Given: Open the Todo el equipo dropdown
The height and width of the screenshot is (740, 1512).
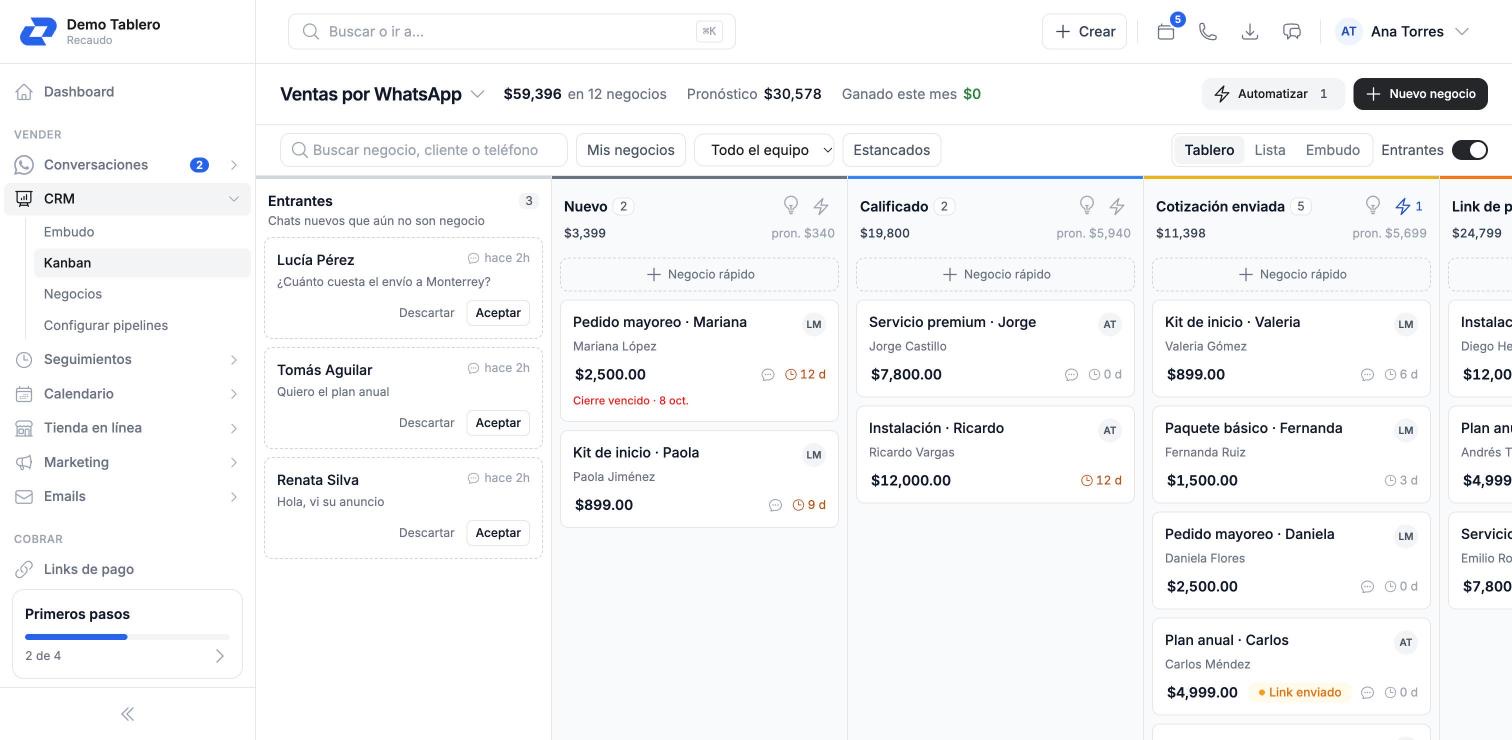Looking at the screenshot, I should tap(764, 150).
